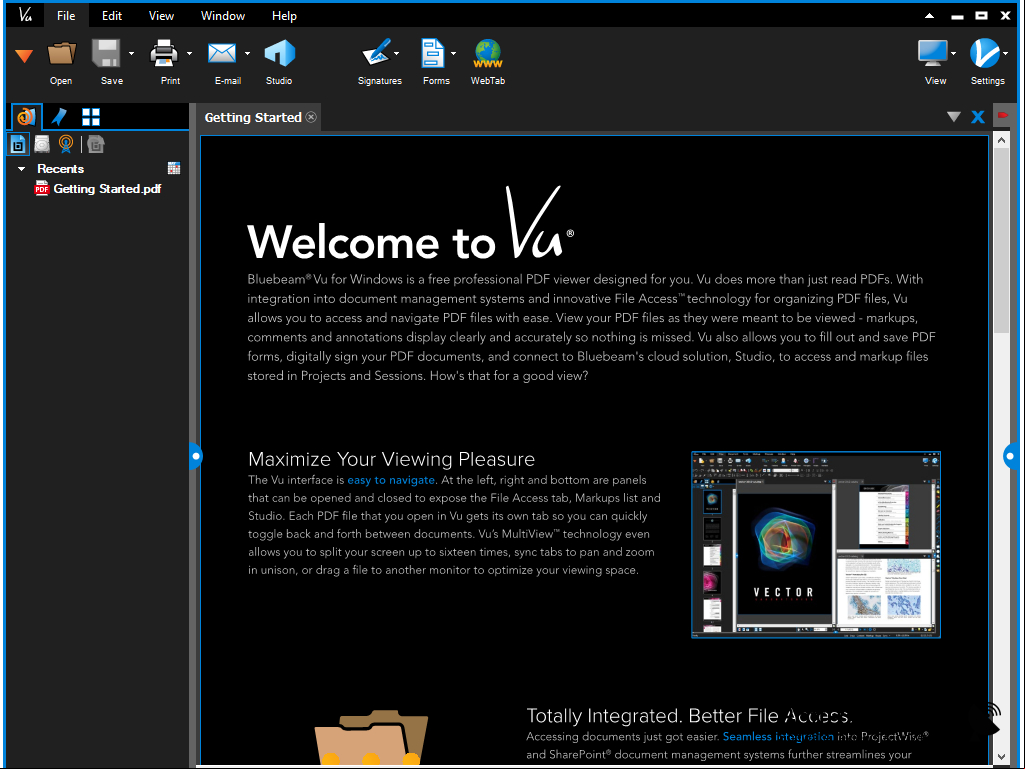The image size is (1025, 769).
Task: Expand the Signatures dropdown arrow
Action: 397,54
